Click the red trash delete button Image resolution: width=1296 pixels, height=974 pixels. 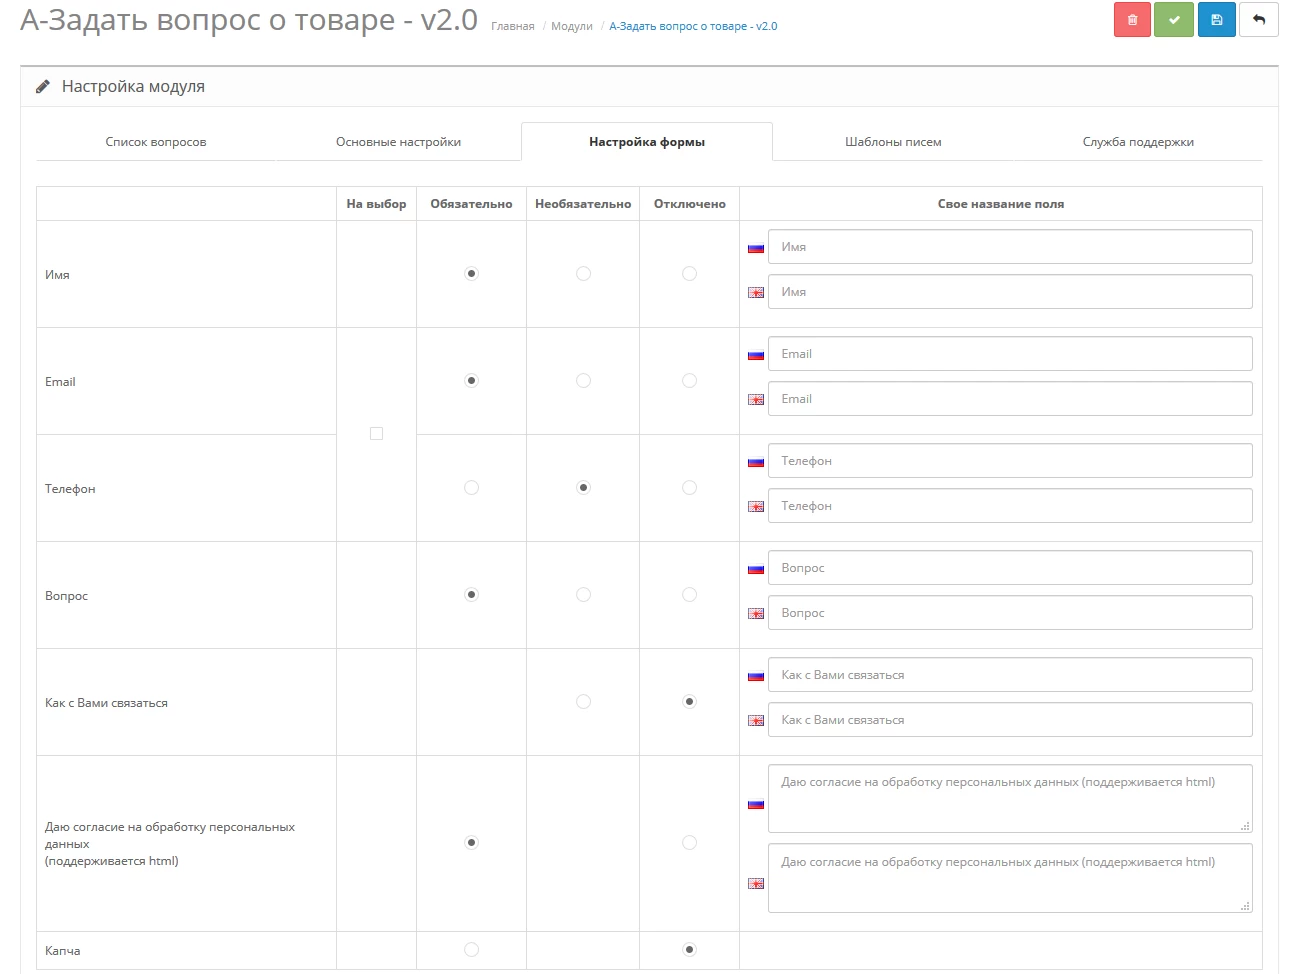point(1132,20)
